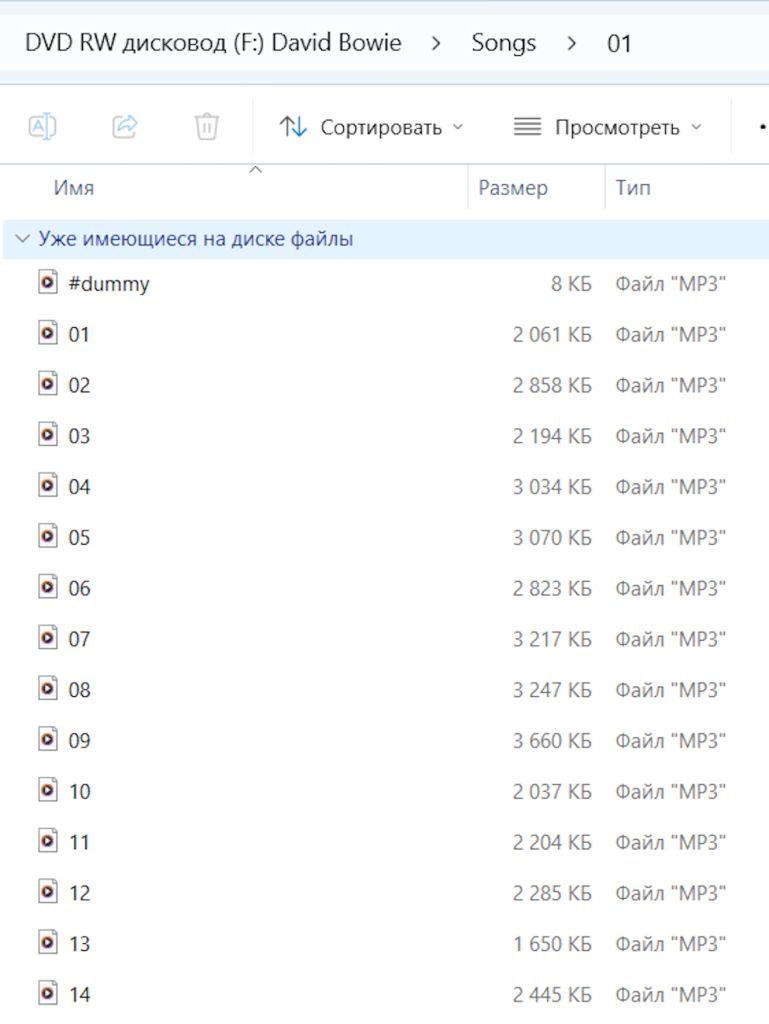Screen dimensions: 769x1024
Task: Click the 3 217 КБ size value
Action: click(x=552, y=639)
